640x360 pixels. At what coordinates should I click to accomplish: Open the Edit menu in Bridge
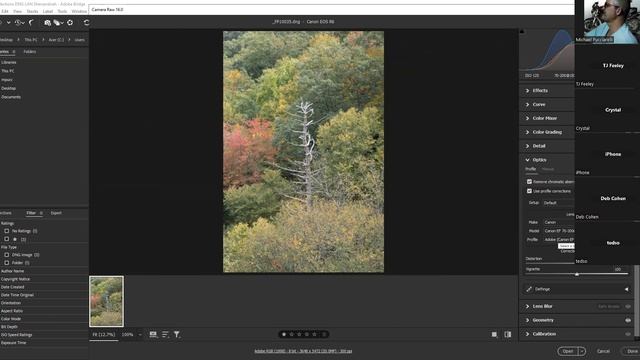tap(5, 11)
